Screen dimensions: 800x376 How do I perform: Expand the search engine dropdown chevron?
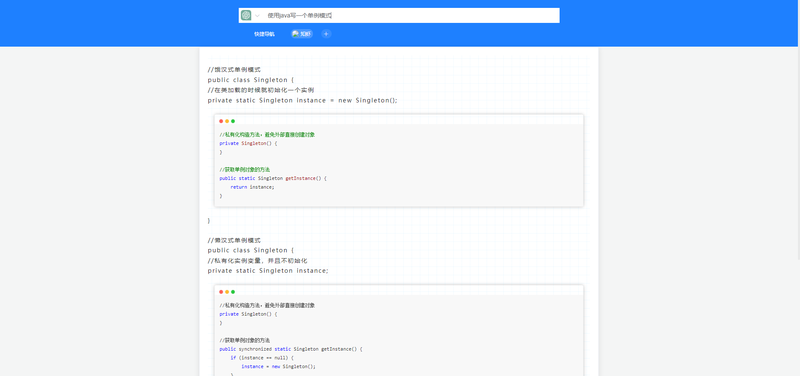[x=257, y=16]
